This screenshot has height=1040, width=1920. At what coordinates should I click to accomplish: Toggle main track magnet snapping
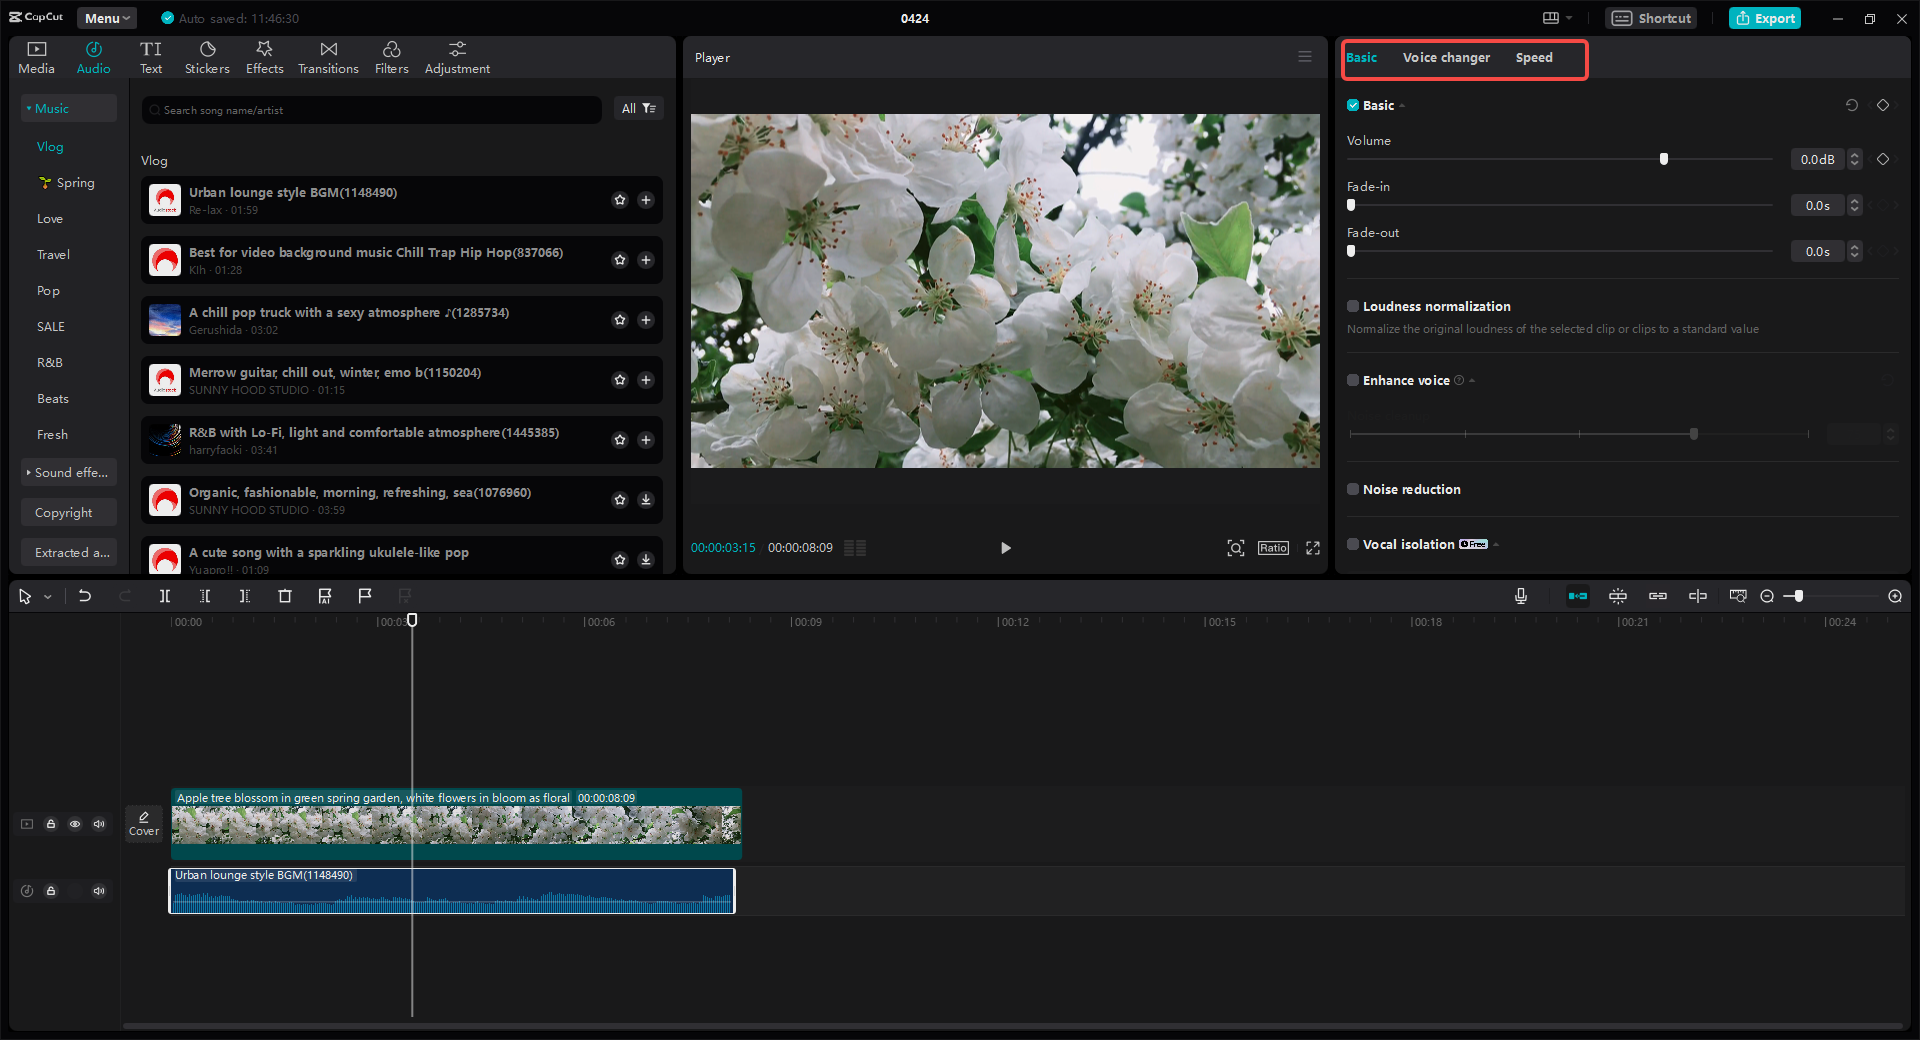(x=1578, y=596)
